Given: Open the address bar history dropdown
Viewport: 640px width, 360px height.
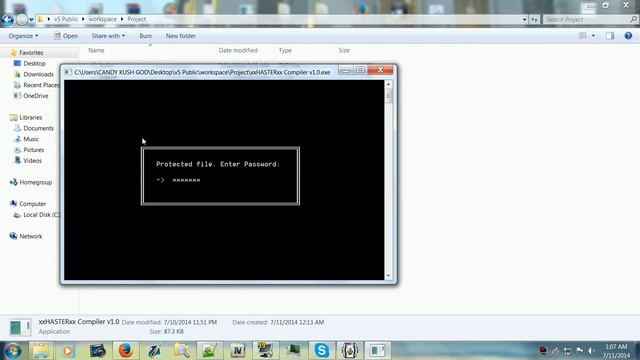Looking at the screenshot, I should (524, 19).
